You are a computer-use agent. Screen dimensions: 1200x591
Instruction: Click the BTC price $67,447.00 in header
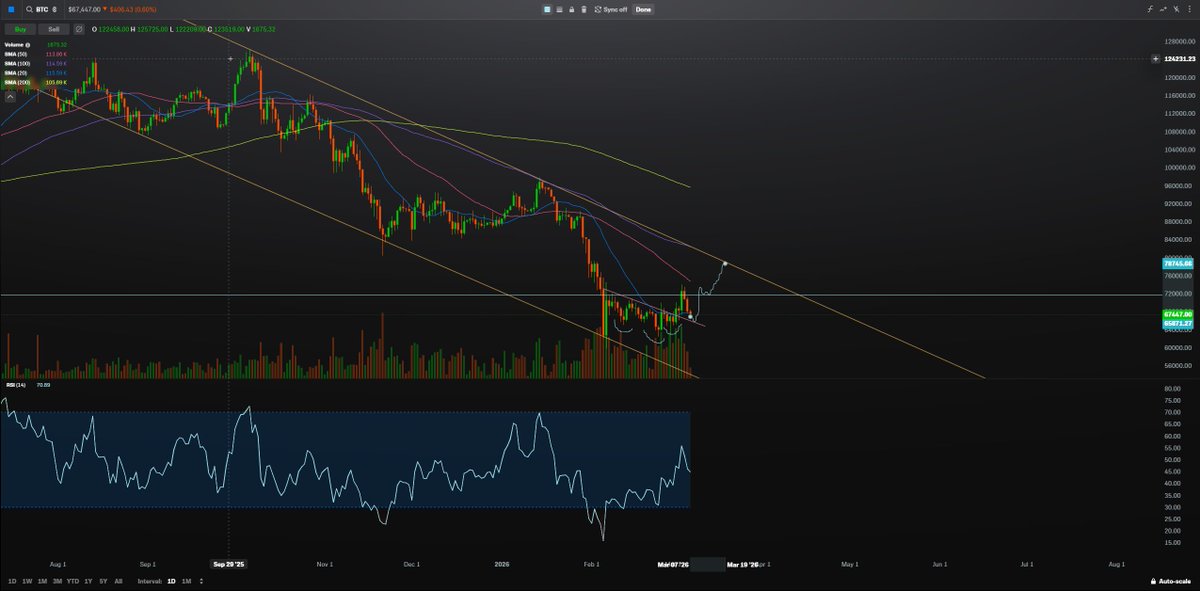point(84,9)
